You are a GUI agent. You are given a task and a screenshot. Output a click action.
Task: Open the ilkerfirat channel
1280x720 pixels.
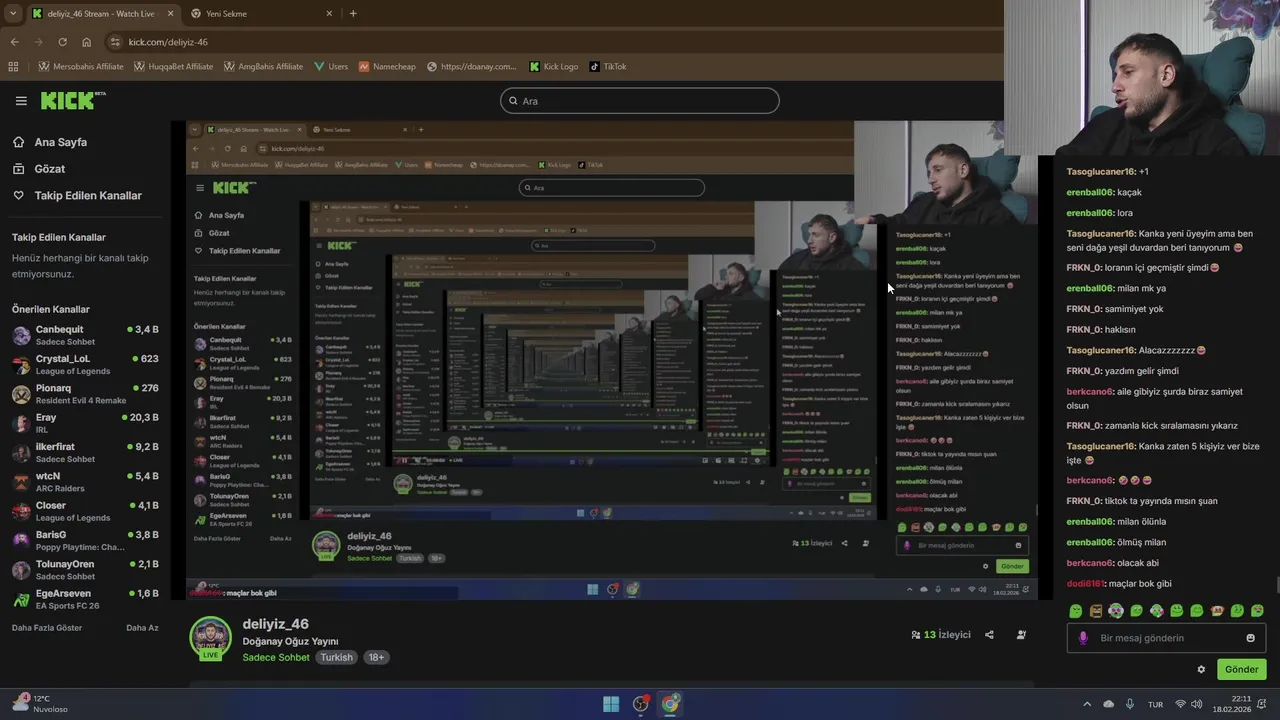85,452
